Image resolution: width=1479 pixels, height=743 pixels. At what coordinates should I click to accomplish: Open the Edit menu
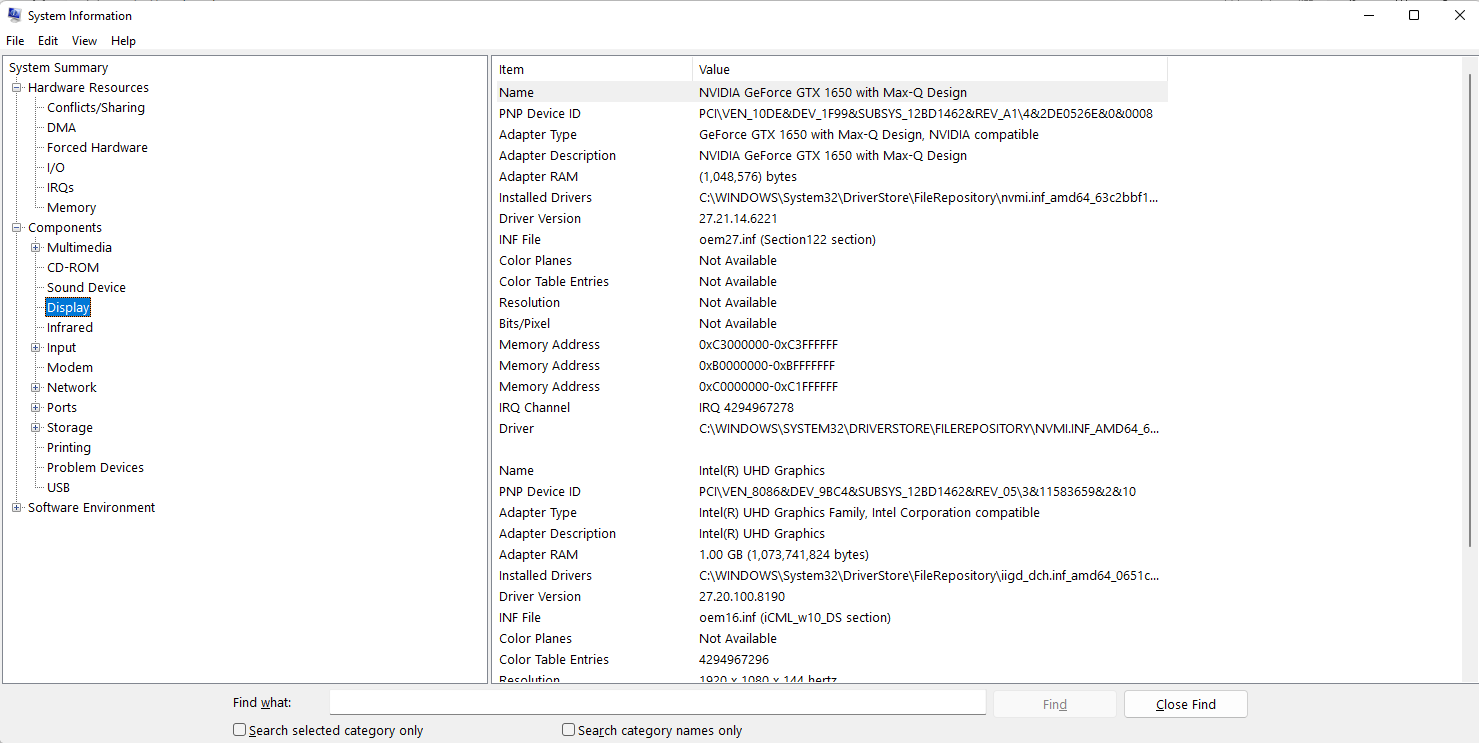click(x=48, y=41)
